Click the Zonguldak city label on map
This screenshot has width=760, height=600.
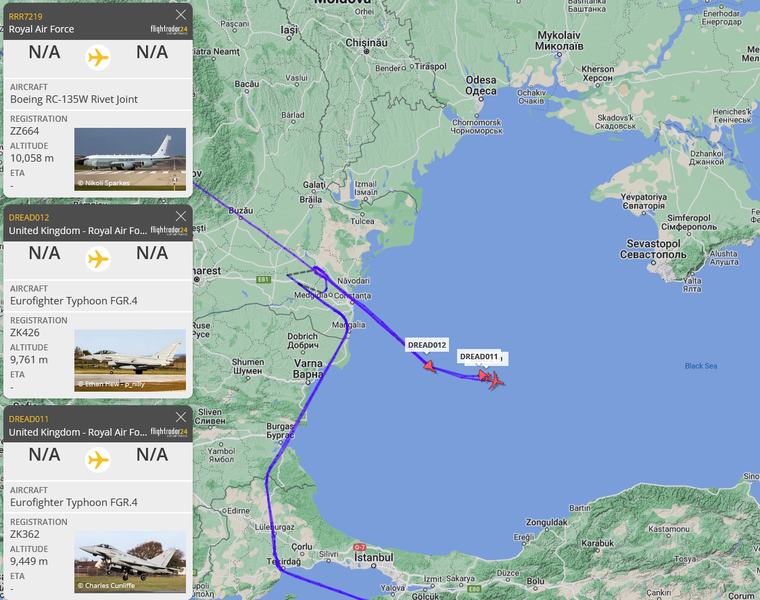point(546,522)
